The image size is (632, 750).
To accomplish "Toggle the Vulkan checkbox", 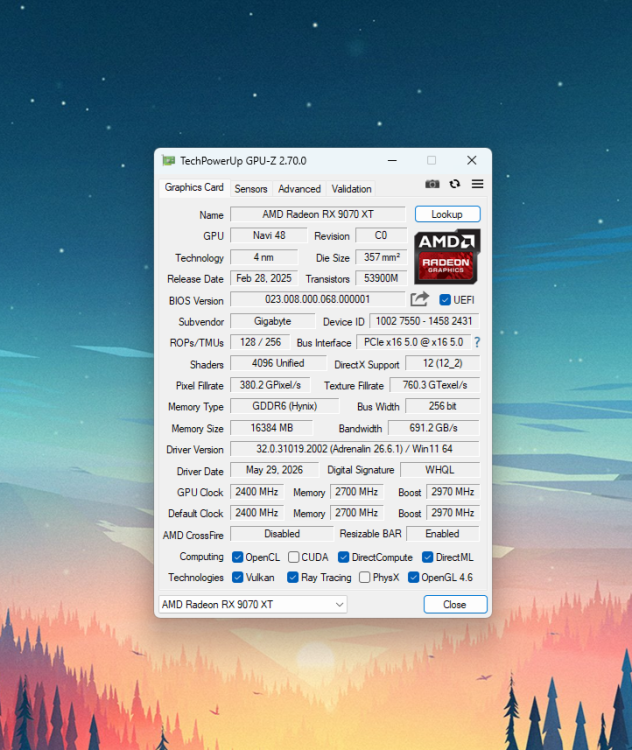I will pyautogui.click(x=237, y=577).
